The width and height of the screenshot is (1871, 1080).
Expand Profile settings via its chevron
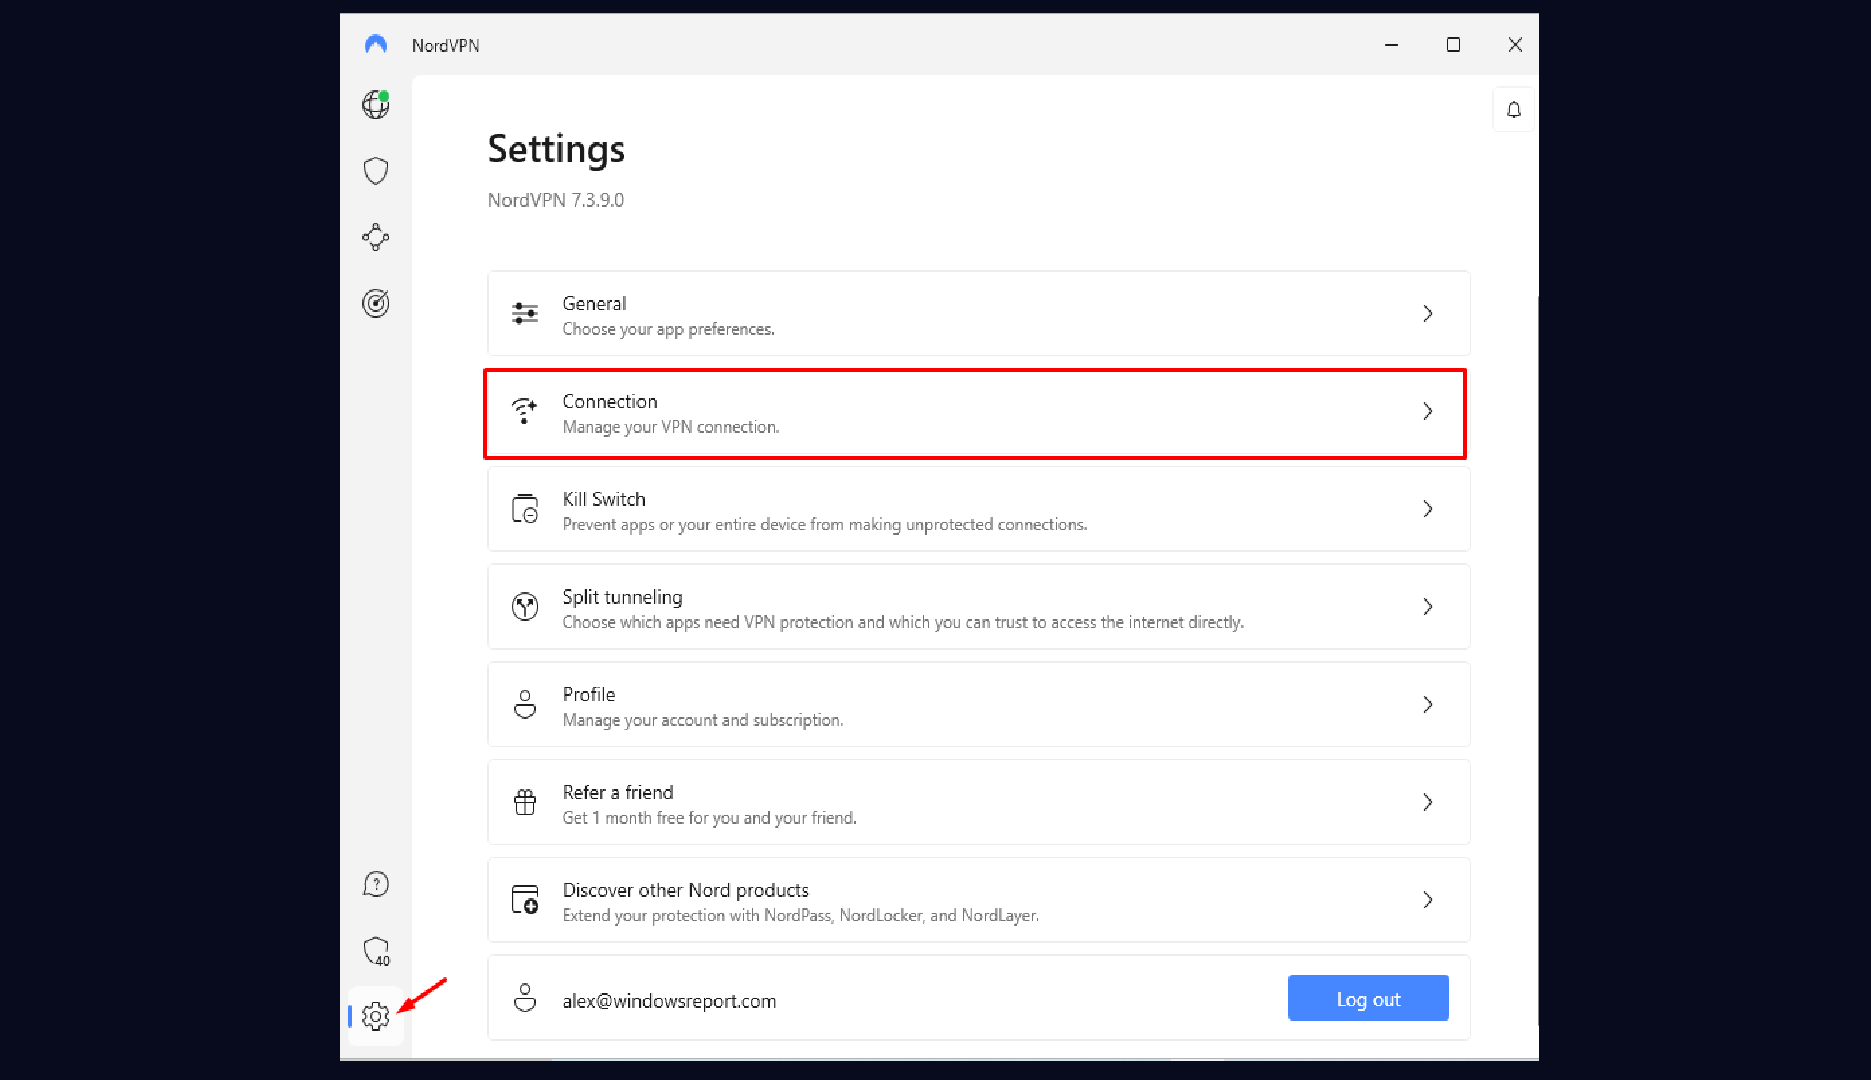coord(1428,704)
